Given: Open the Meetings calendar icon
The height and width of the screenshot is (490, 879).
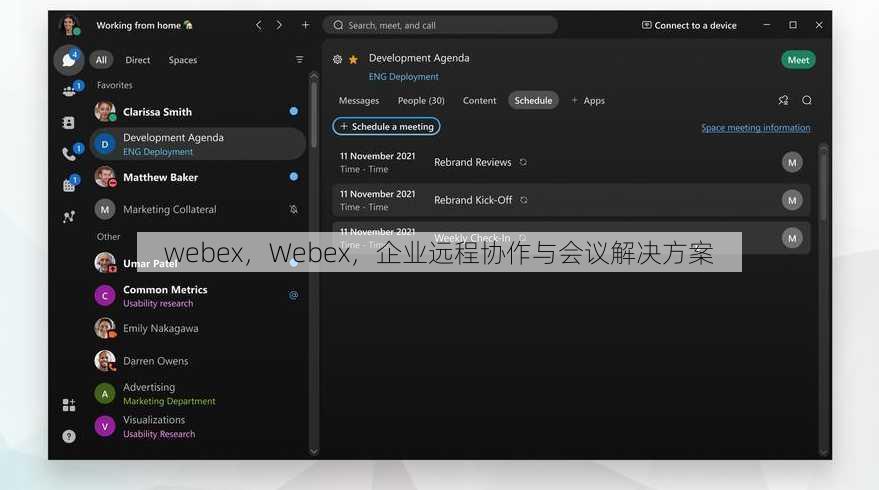Looking at the screenshot, I should (69, 185).
